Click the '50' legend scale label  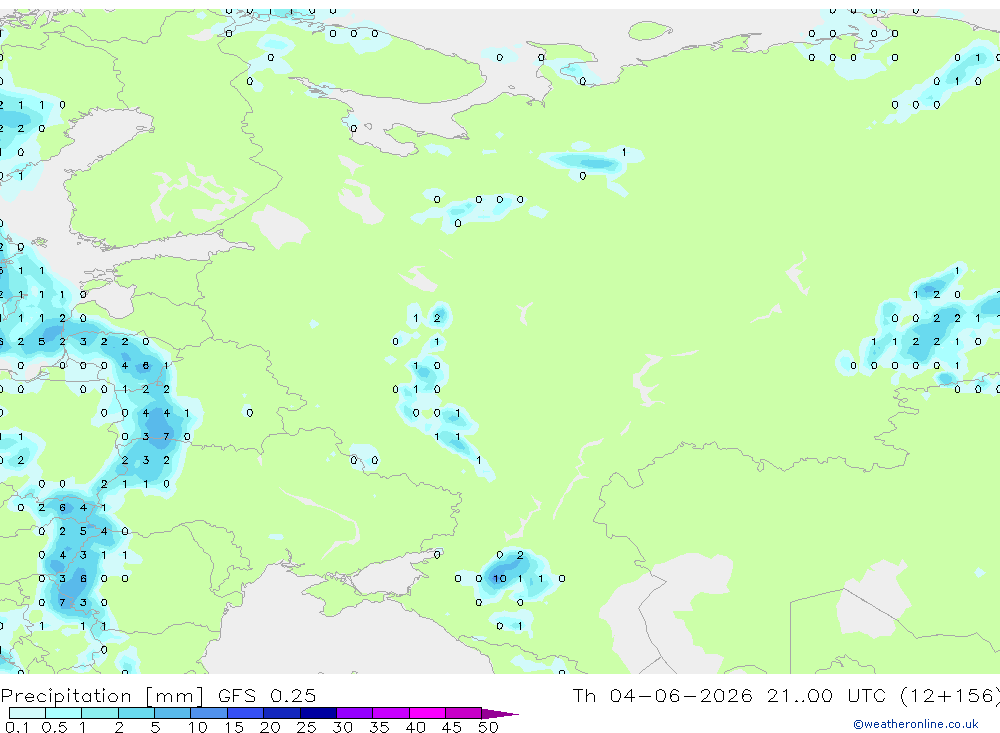(x=488, y=727)
